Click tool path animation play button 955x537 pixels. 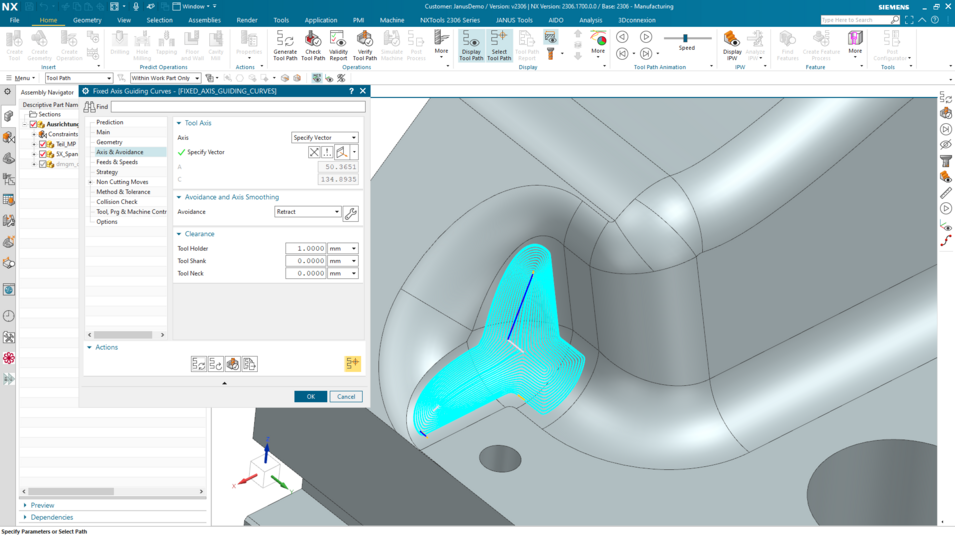tap(646, 37)
